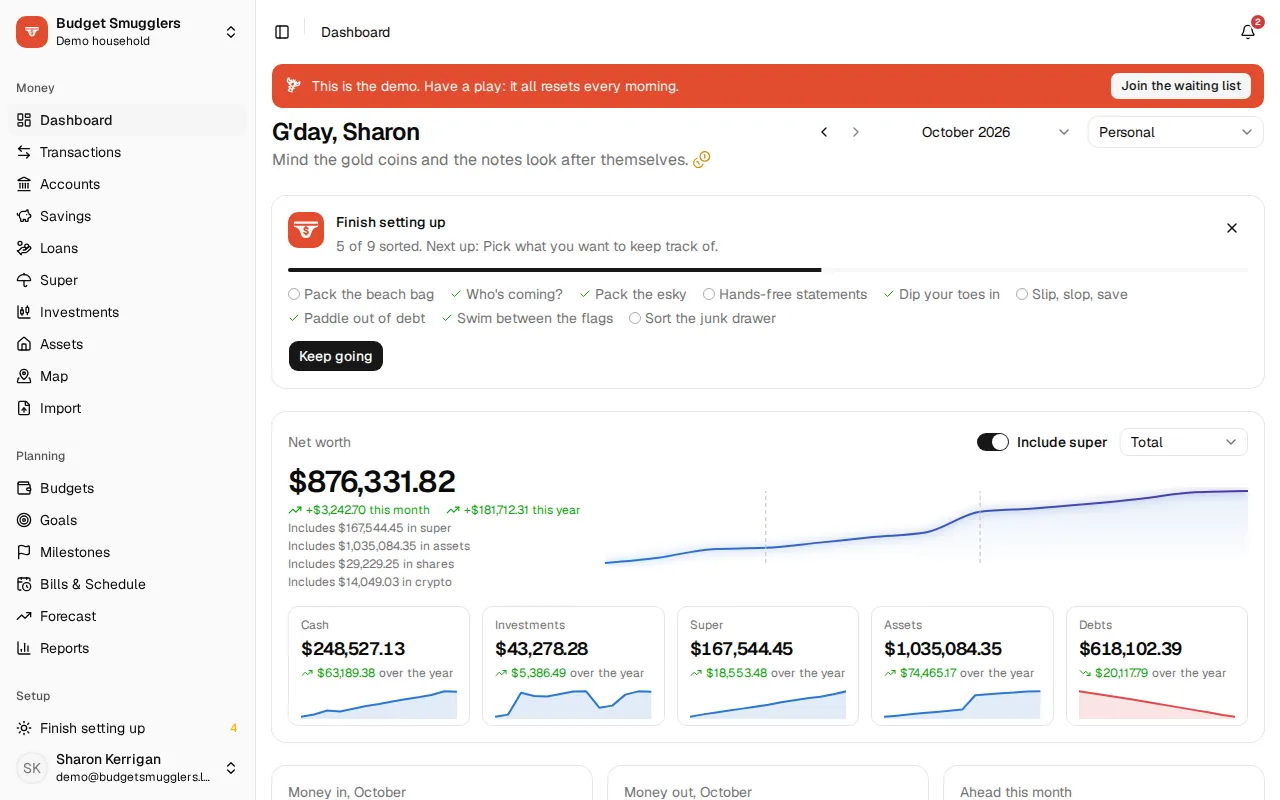Open Finish setting up in sidebar
Screen dimensions: 1280x800
tap(128, 728)
